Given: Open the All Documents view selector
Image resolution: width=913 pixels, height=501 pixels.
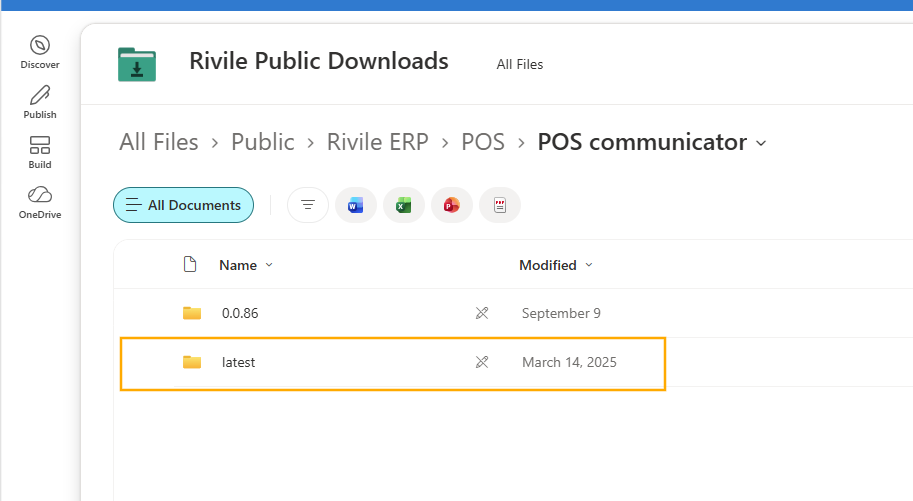Looking at the screenshot, I should pos(183,205).
